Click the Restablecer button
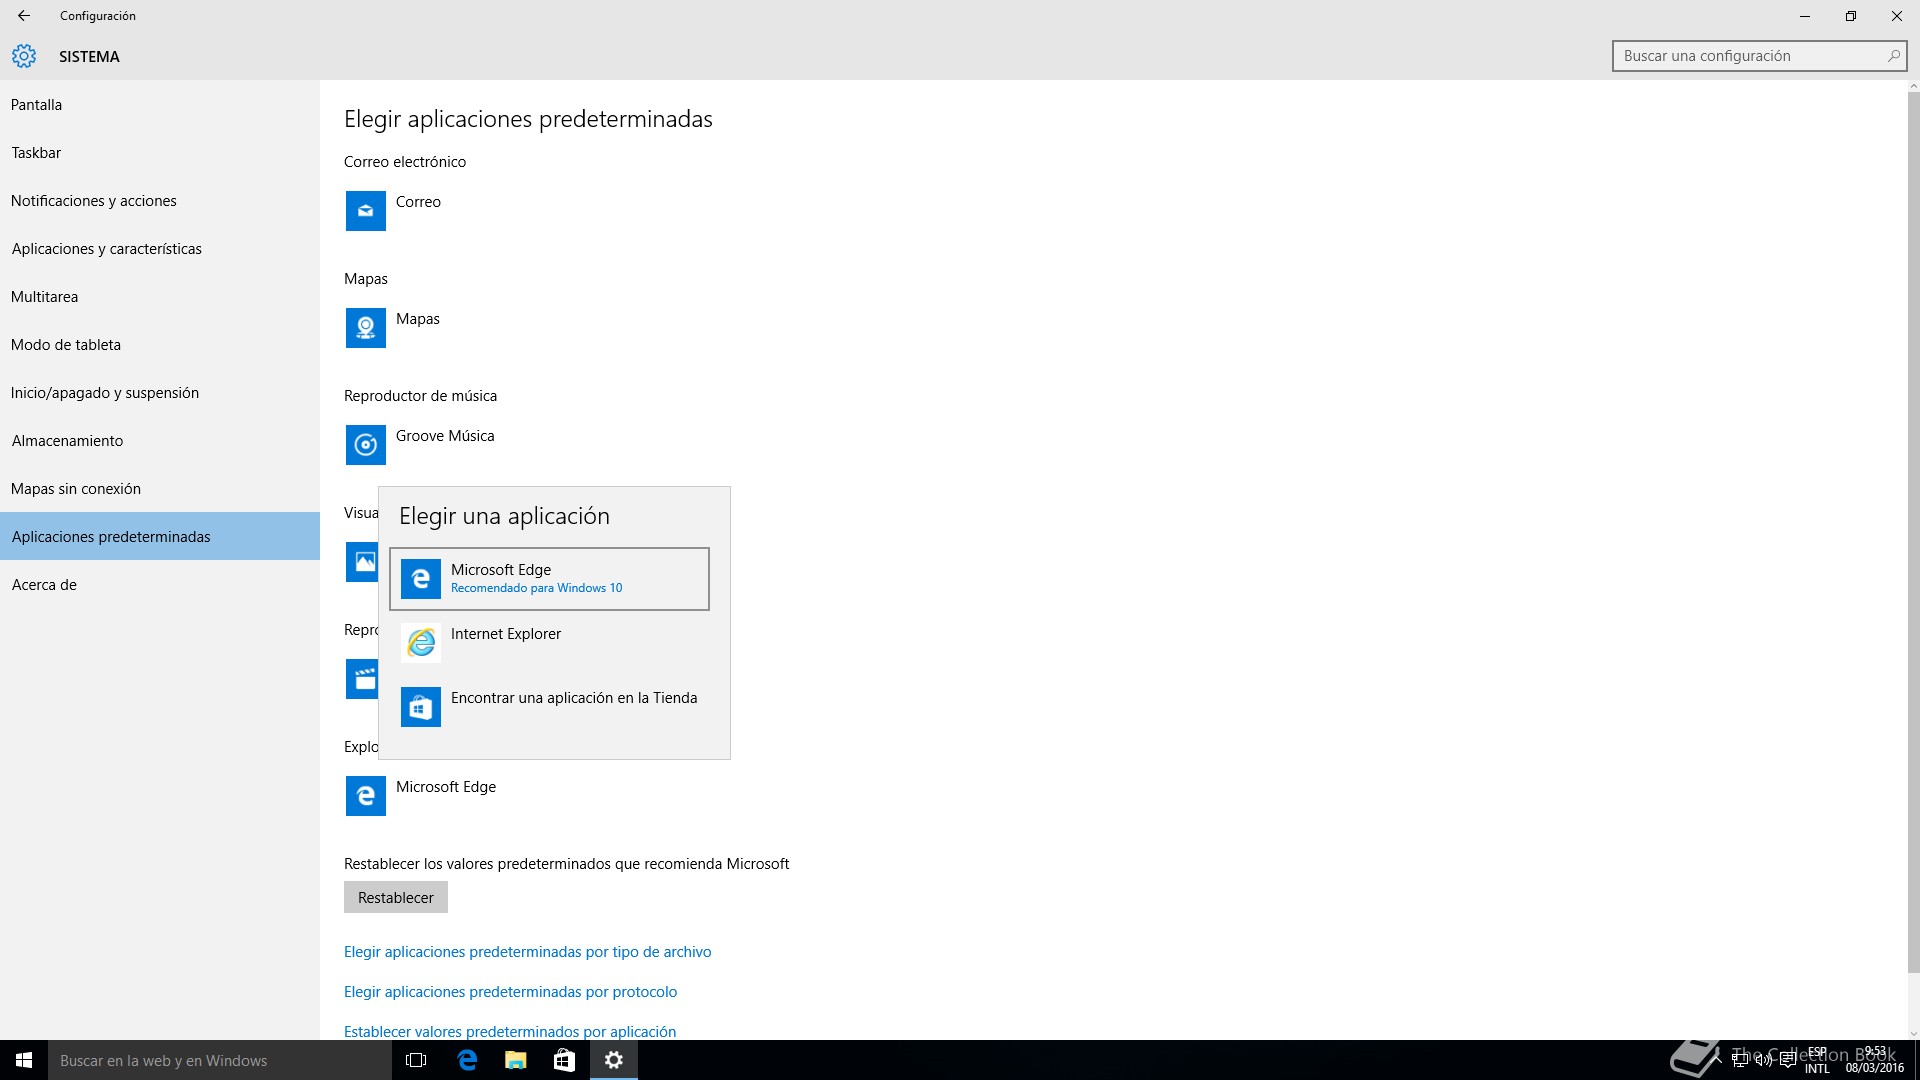This screenshot has height=1080, width=1920. click(x=396, y=897)
